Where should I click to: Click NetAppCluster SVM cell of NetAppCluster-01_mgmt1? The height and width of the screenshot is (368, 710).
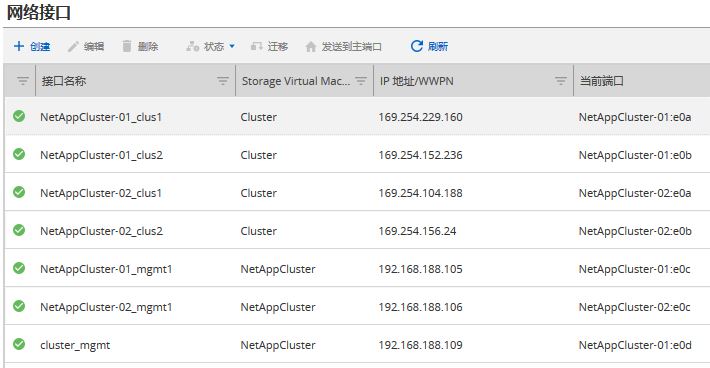point(278,269)
